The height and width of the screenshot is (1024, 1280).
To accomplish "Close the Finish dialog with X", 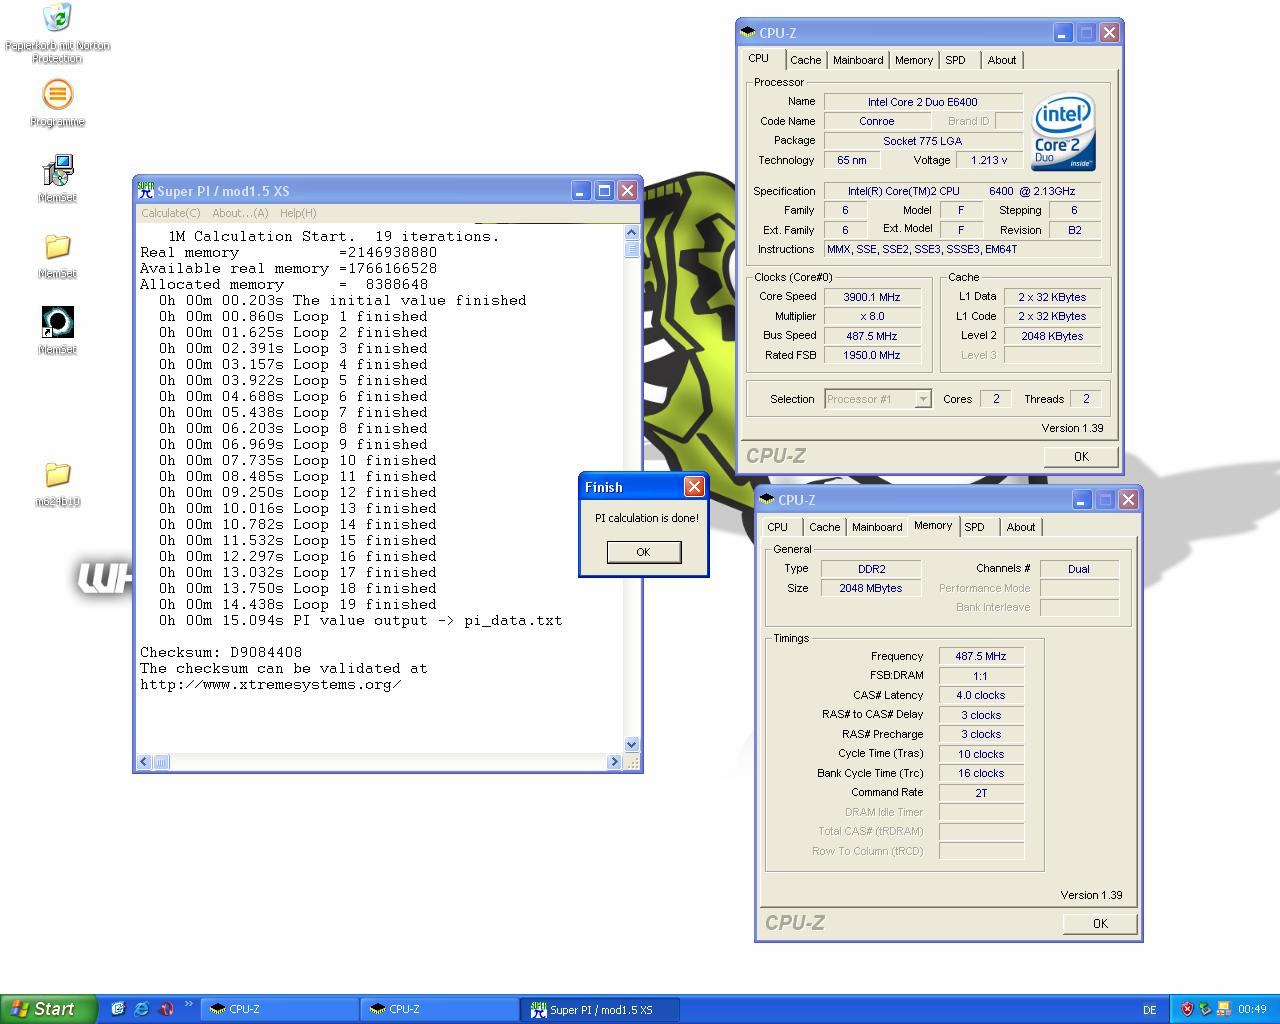I will coord(693,487).
